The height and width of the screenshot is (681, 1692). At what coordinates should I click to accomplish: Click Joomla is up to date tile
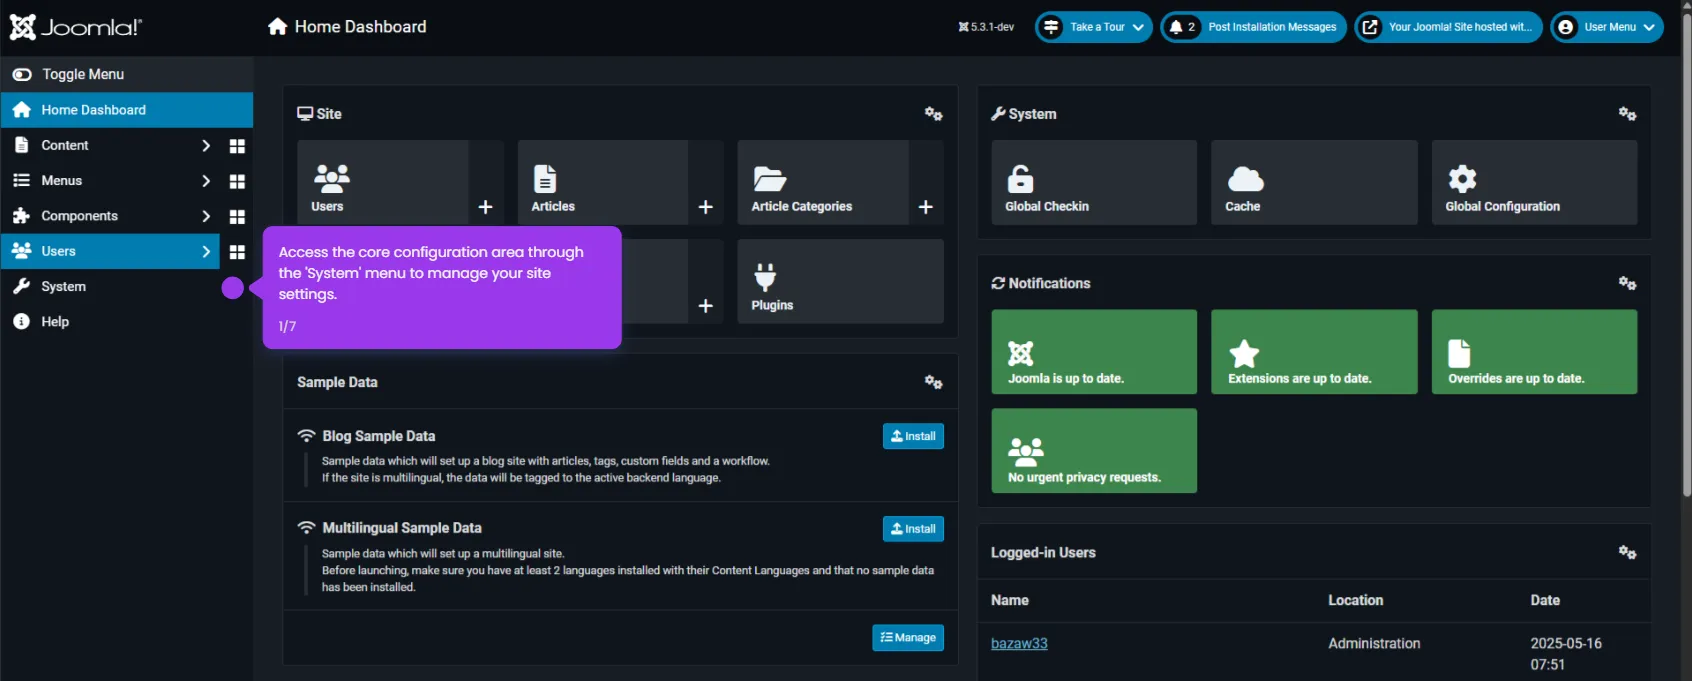(x=1094, y=352)
